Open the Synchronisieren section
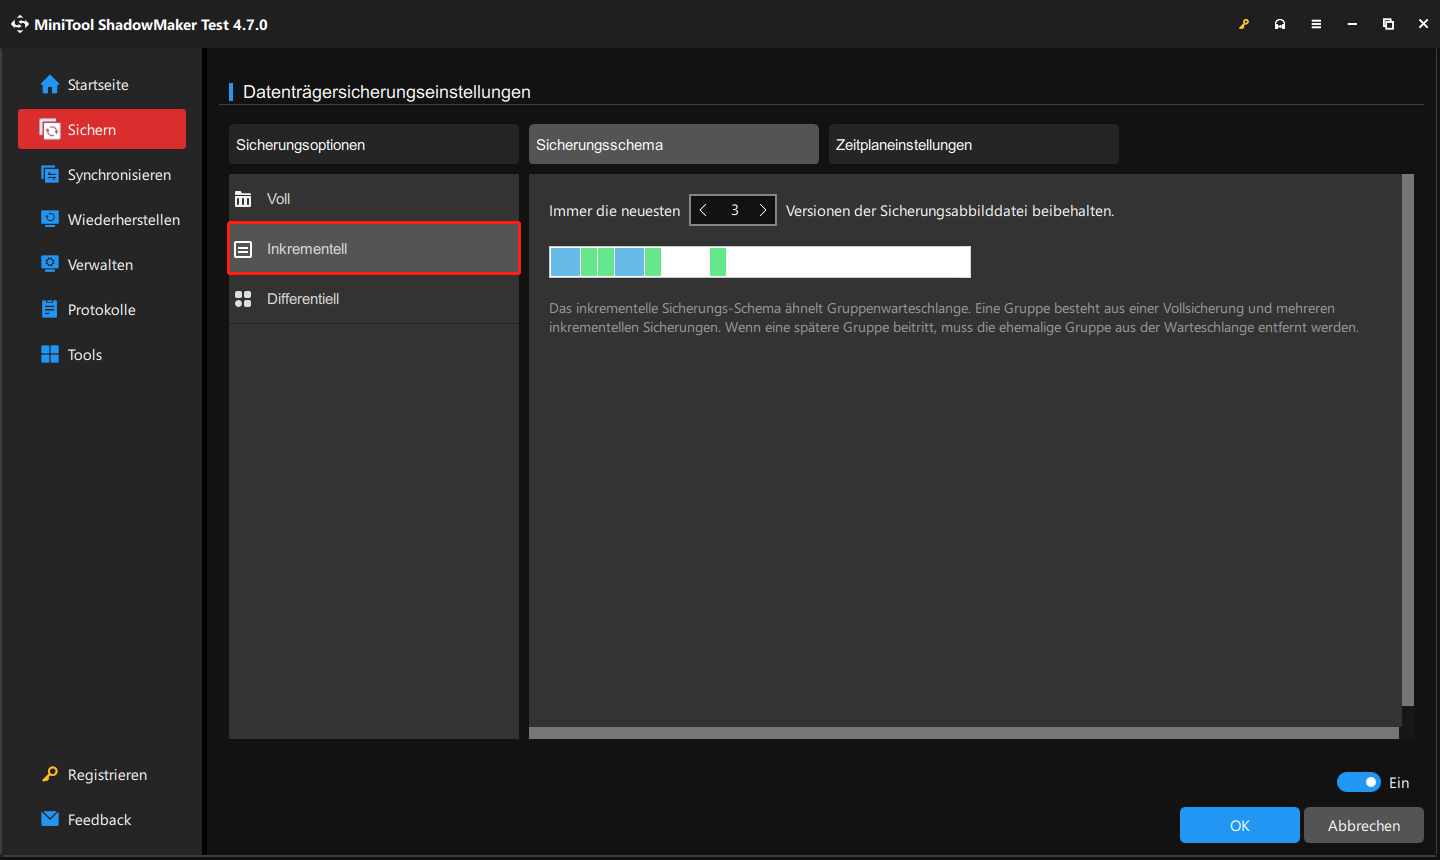 pyautogui.click(x=102, y=175)
